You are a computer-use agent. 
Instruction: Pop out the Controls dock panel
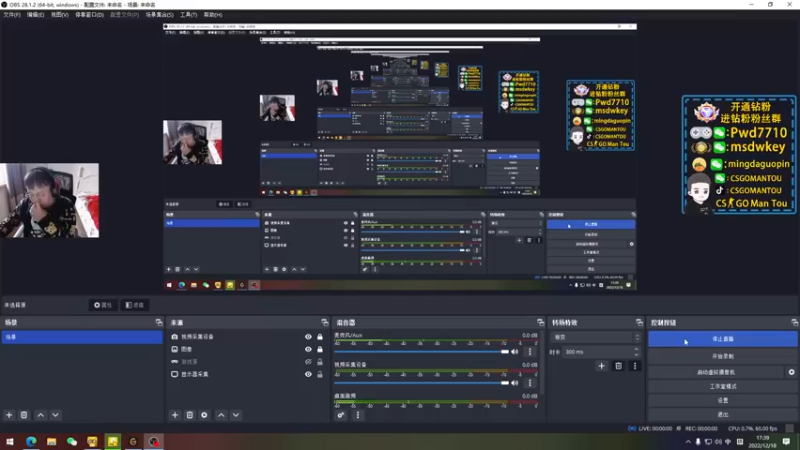[x=794, y=322]
